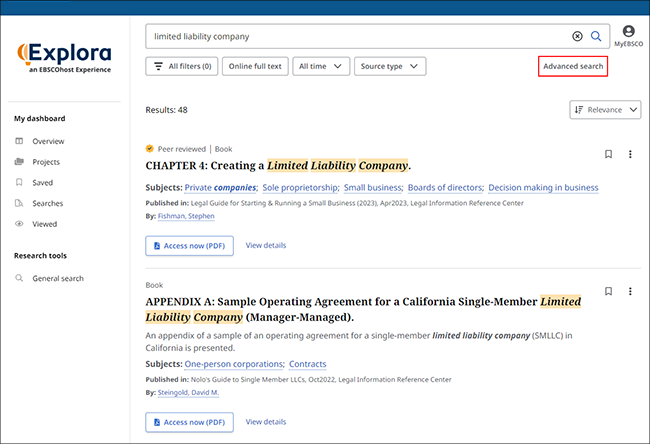Bookmark the CHAPTER 4 result

[608, 154]
